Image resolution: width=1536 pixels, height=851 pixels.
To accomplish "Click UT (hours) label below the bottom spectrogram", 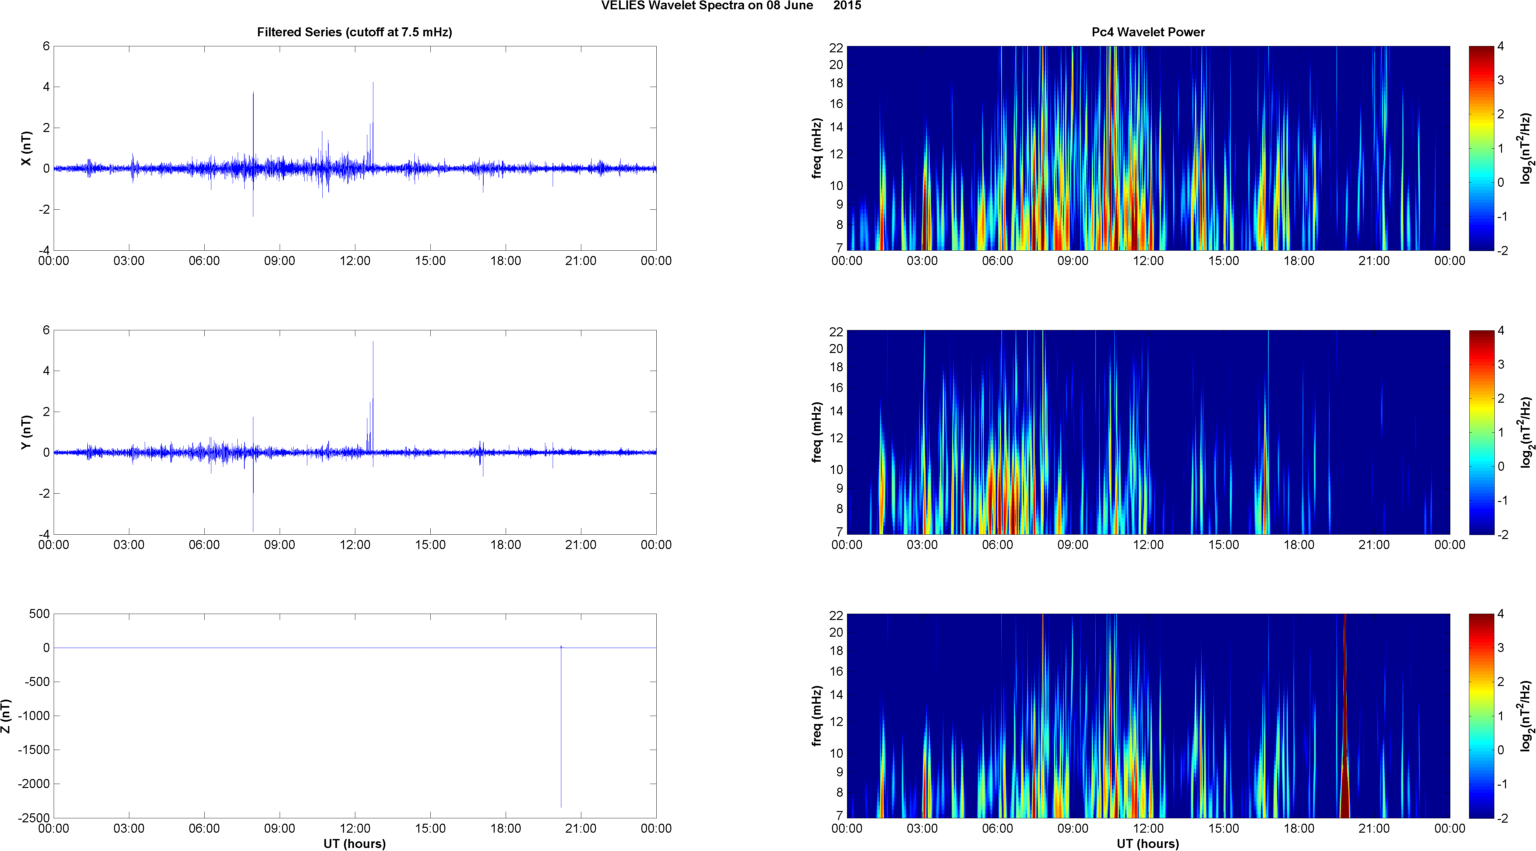I will point(1147,844).
